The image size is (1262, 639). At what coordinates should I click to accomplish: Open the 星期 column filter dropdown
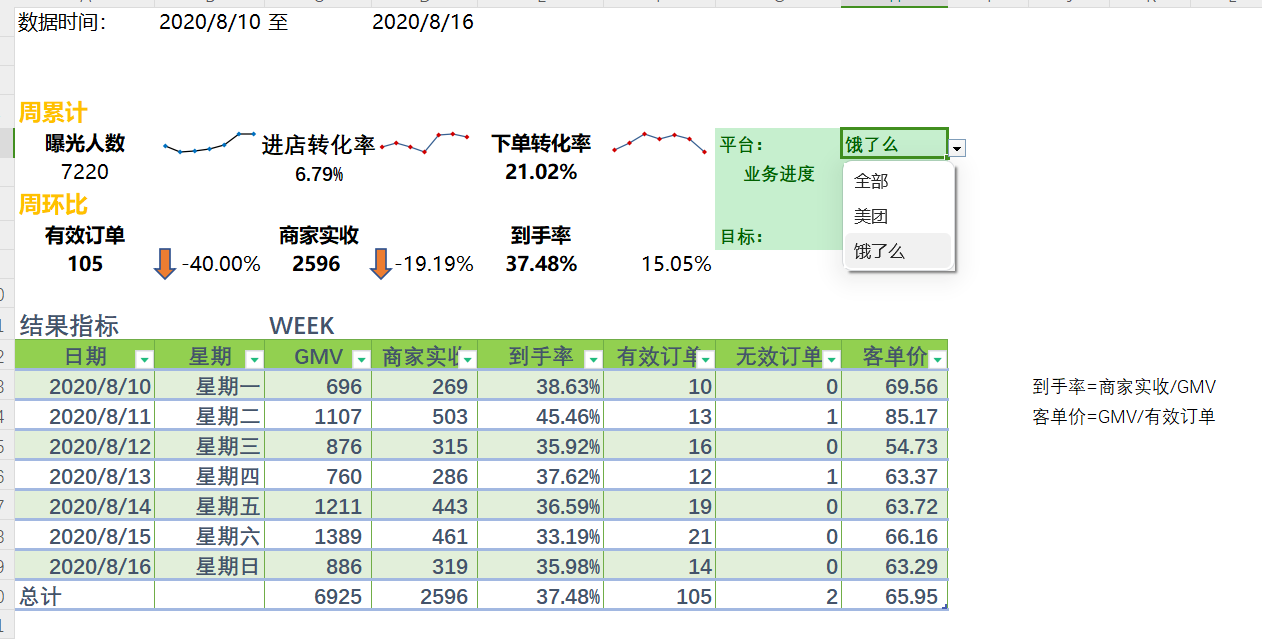pyautogui.click(x=254, y=356)
